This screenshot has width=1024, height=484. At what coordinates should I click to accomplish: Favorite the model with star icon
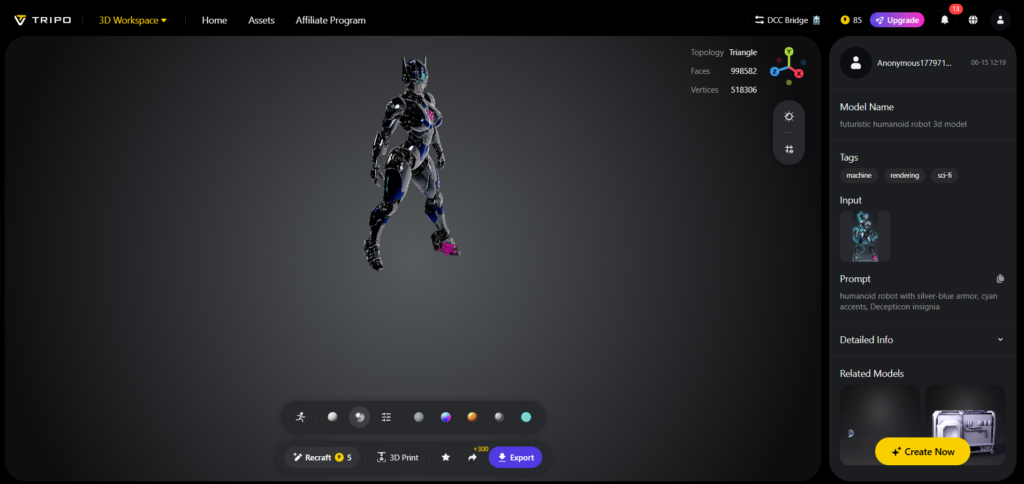[445, 457]
